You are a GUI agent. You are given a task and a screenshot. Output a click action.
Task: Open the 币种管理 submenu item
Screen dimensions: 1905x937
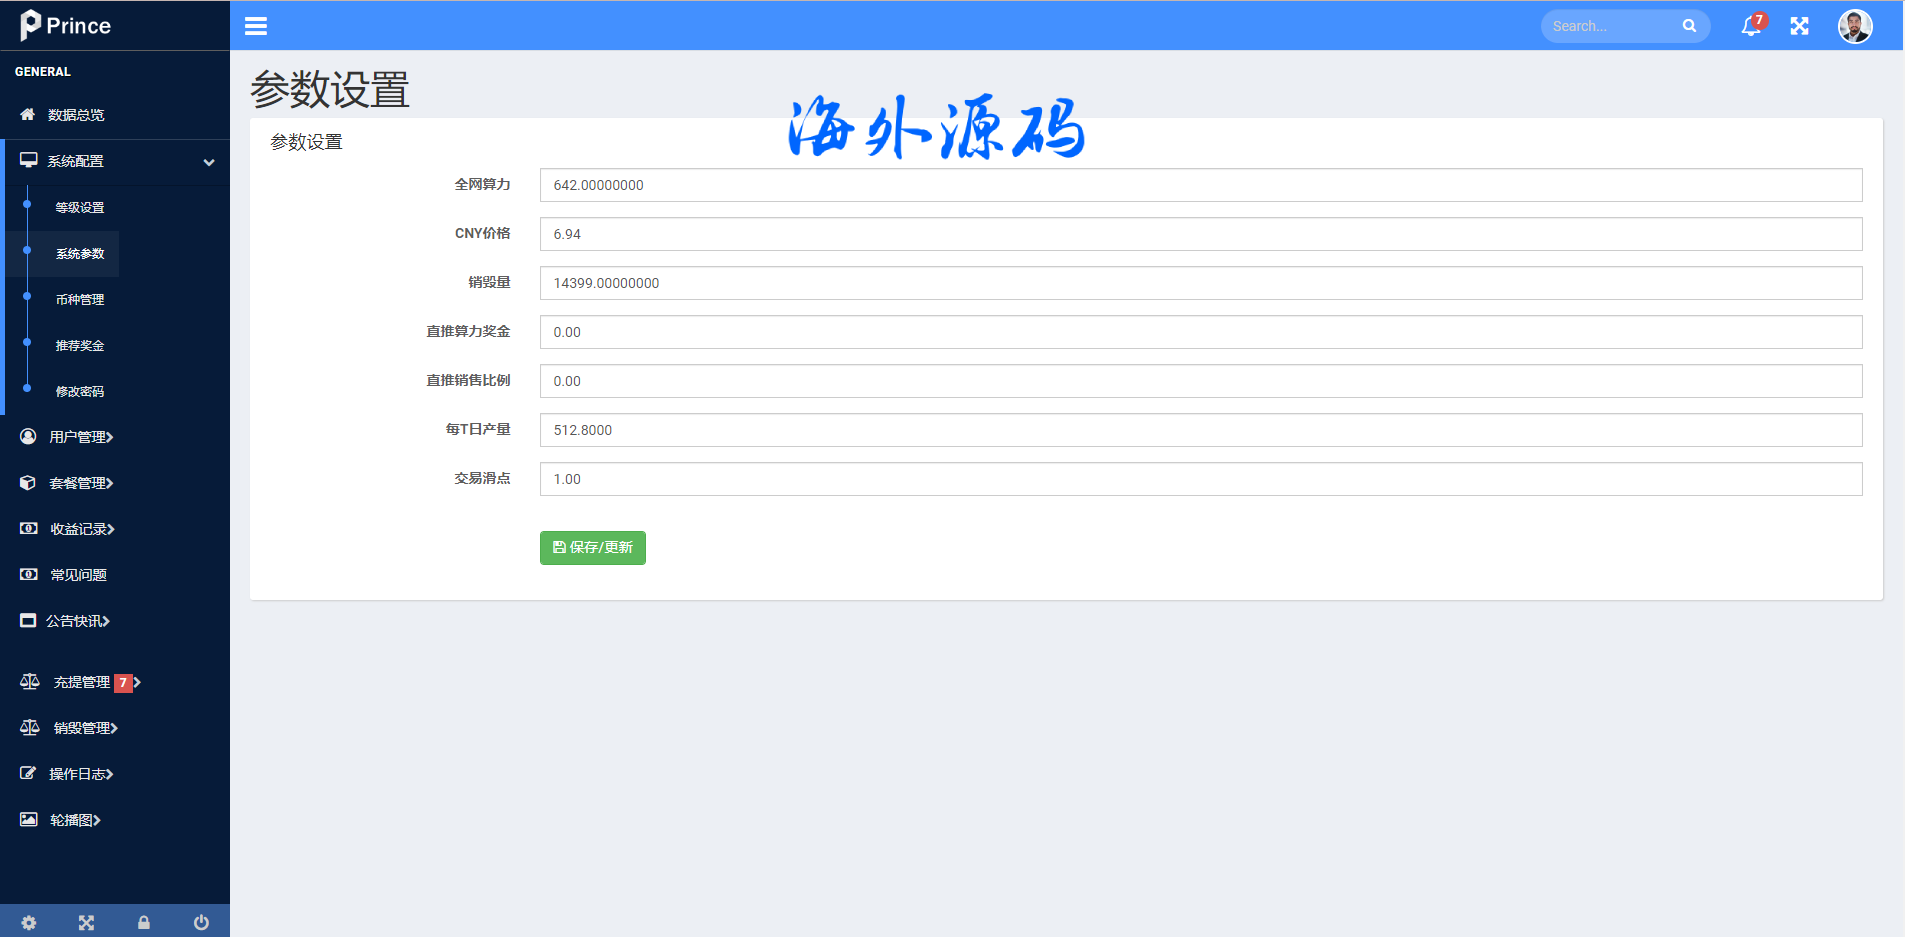pos(80,300)
